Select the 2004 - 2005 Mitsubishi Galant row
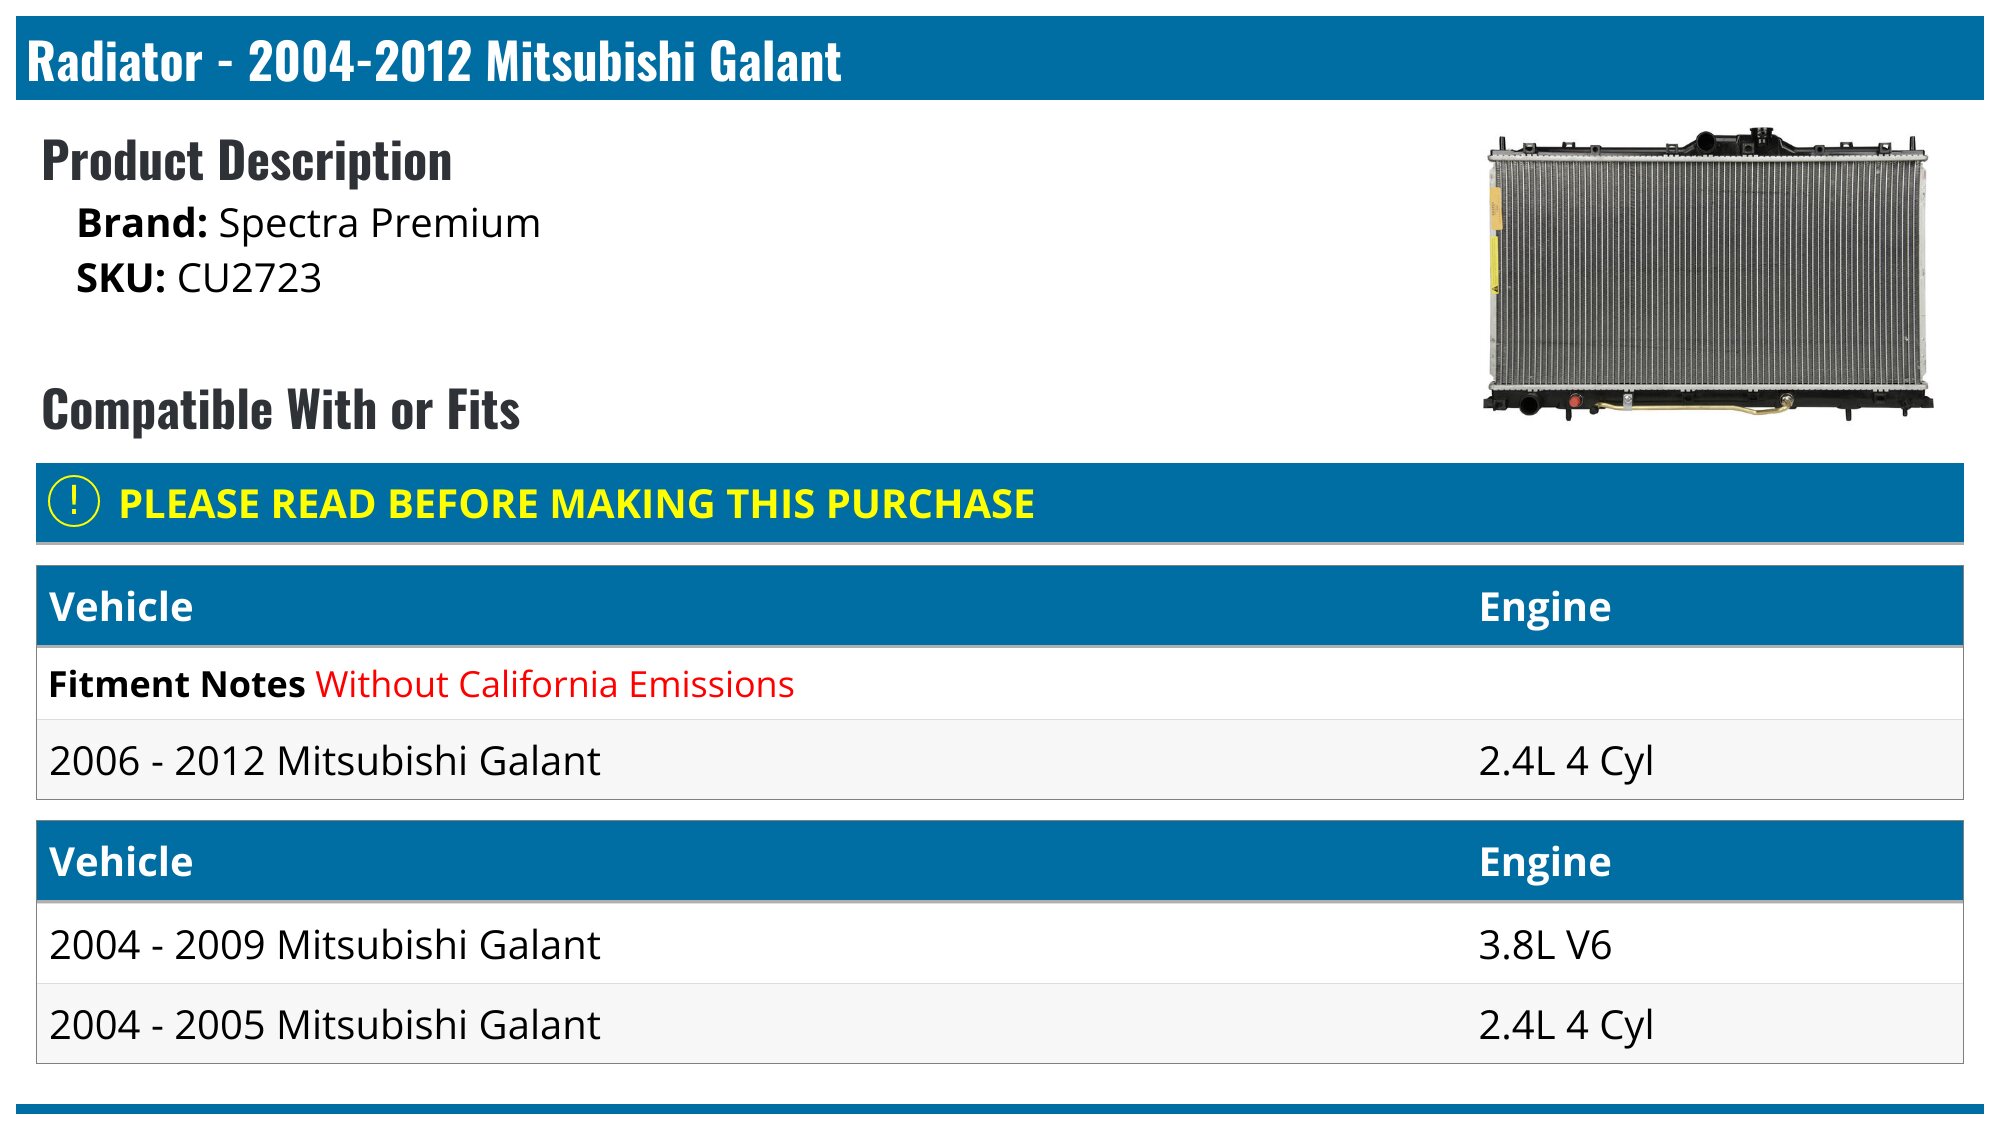 [x=1000, y=1024]
